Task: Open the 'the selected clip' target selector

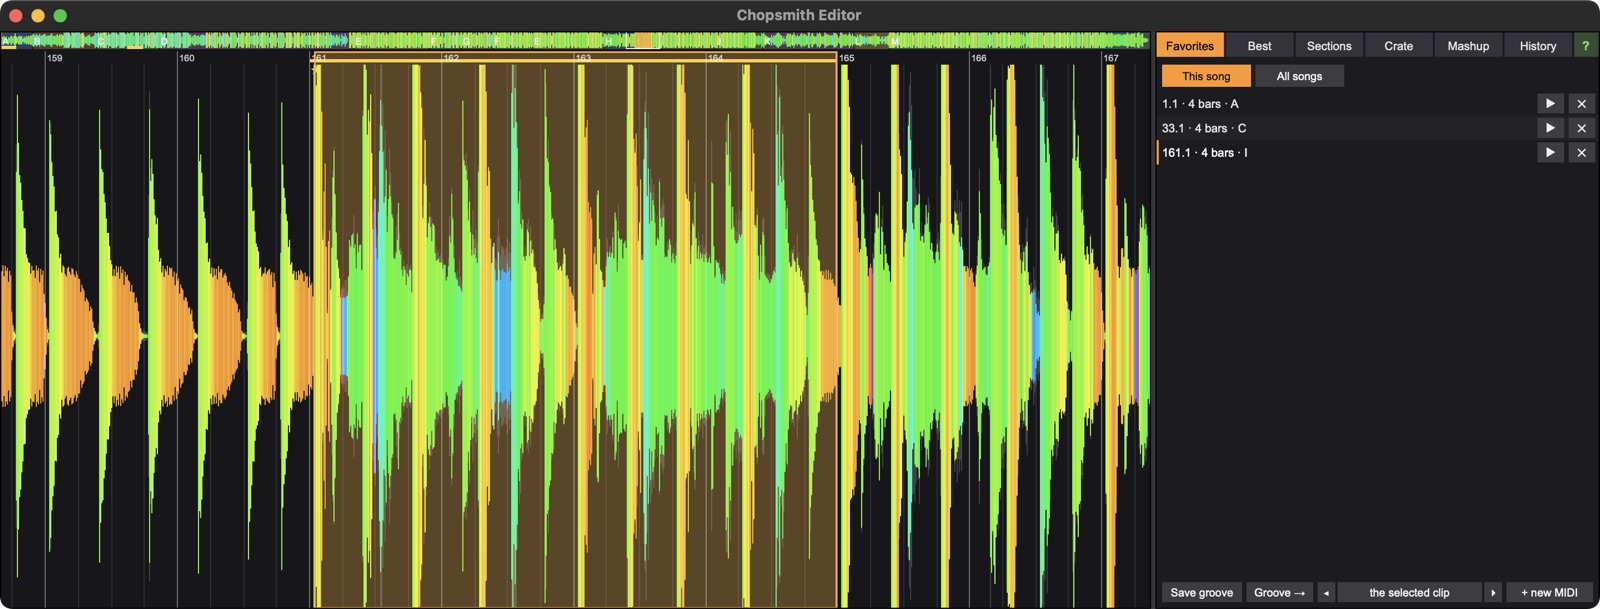Action: coord(1409,593)
